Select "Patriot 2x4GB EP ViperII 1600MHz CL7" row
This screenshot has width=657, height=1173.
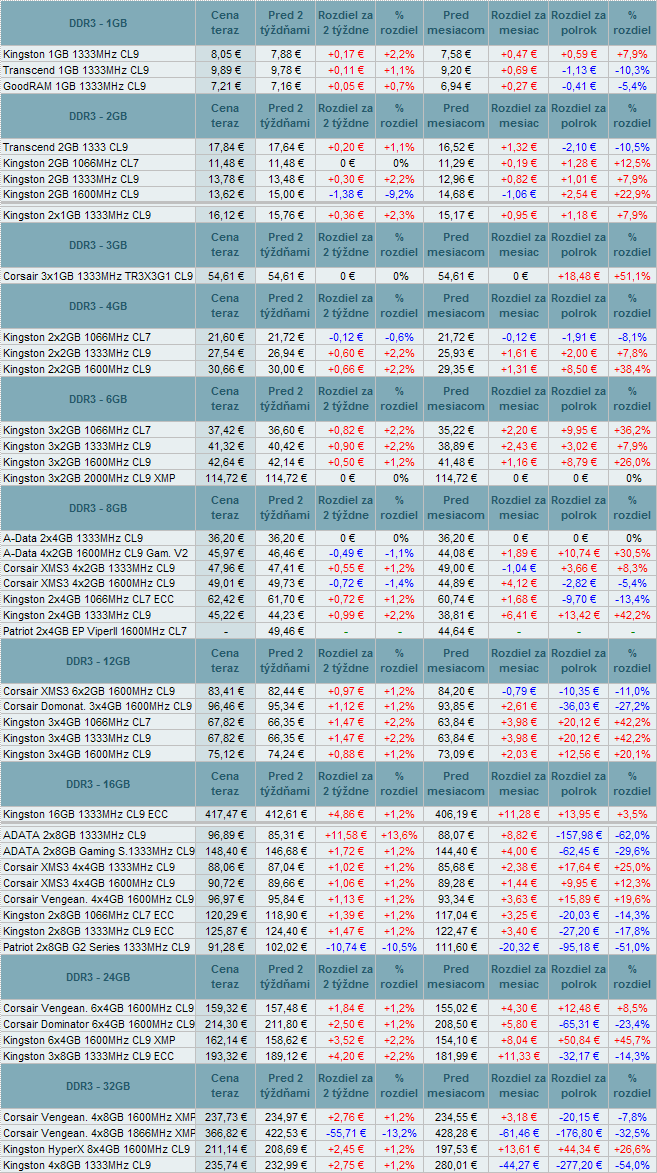click(x=98, y=632)
